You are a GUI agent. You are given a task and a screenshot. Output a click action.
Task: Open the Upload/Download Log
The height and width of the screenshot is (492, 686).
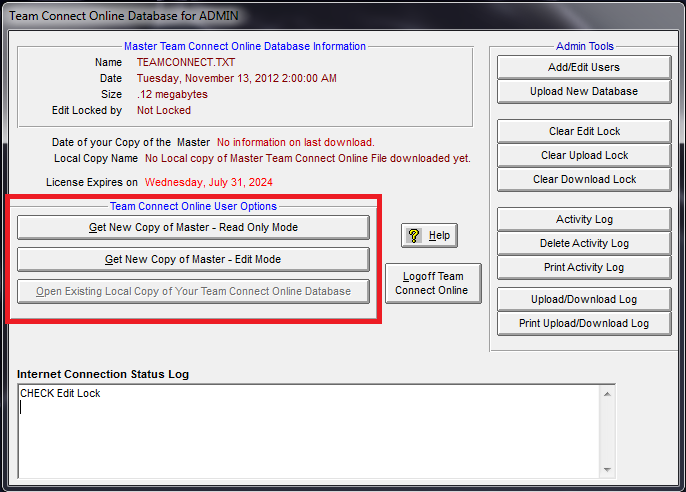coord(584,299)
